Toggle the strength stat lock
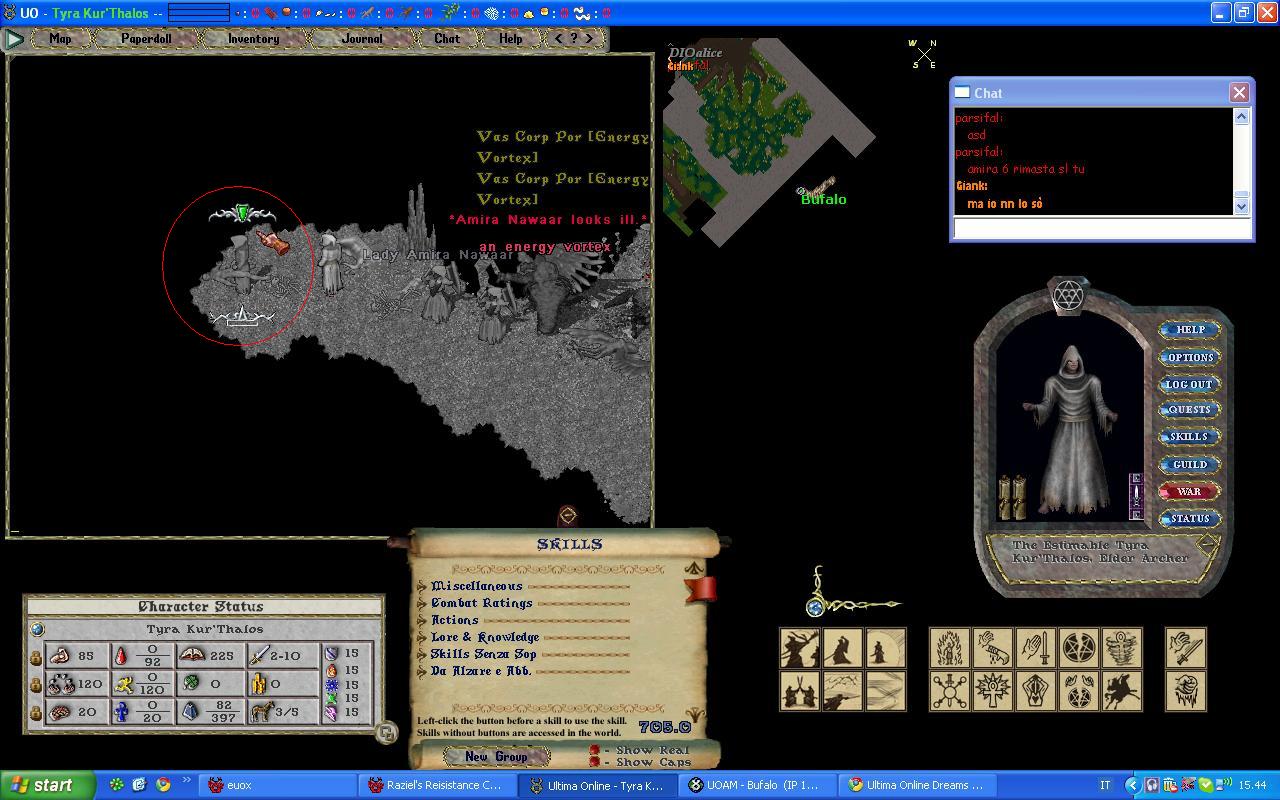This screenshot has height=800, width=1280. click(35, 658)
